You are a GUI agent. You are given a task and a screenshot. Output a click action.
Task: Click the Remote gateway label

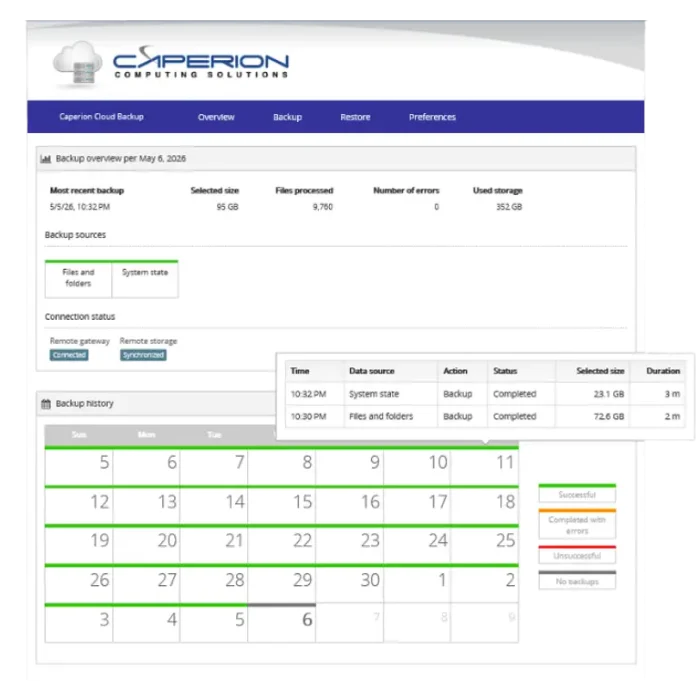point(80,342)
